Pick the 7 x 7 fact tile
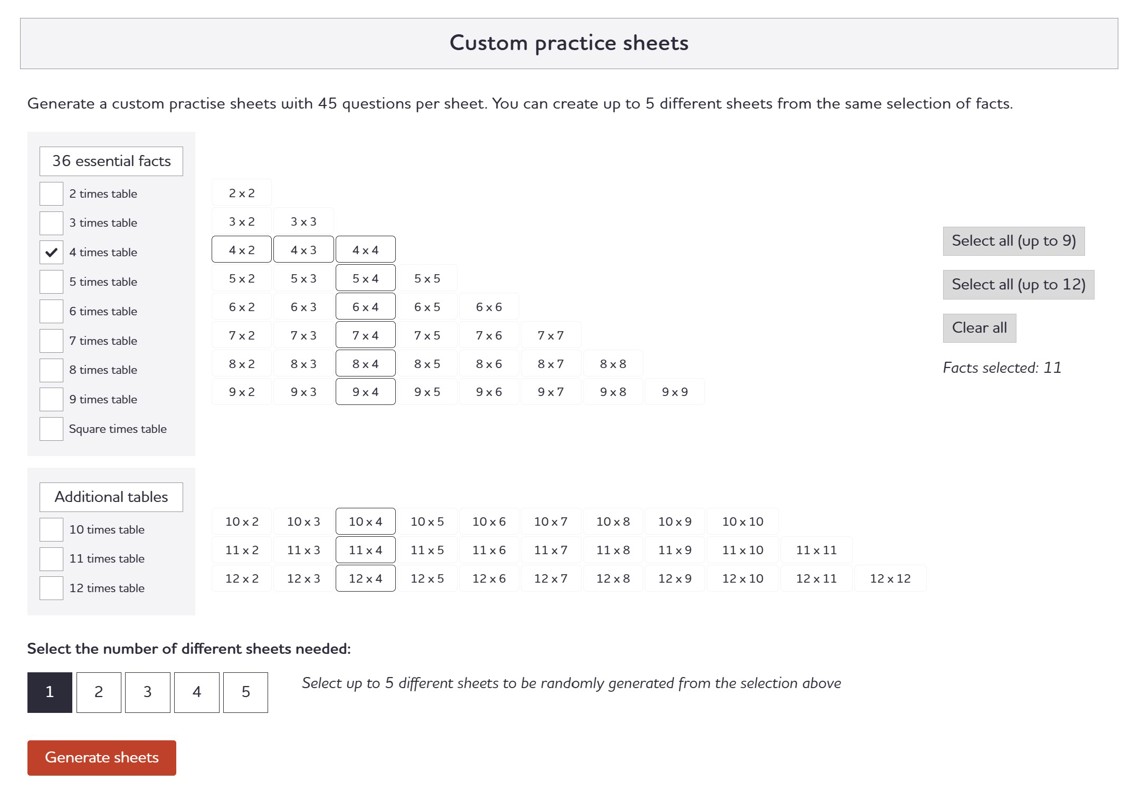Viewport: 1140px width, 792px height. coord(551,336)
